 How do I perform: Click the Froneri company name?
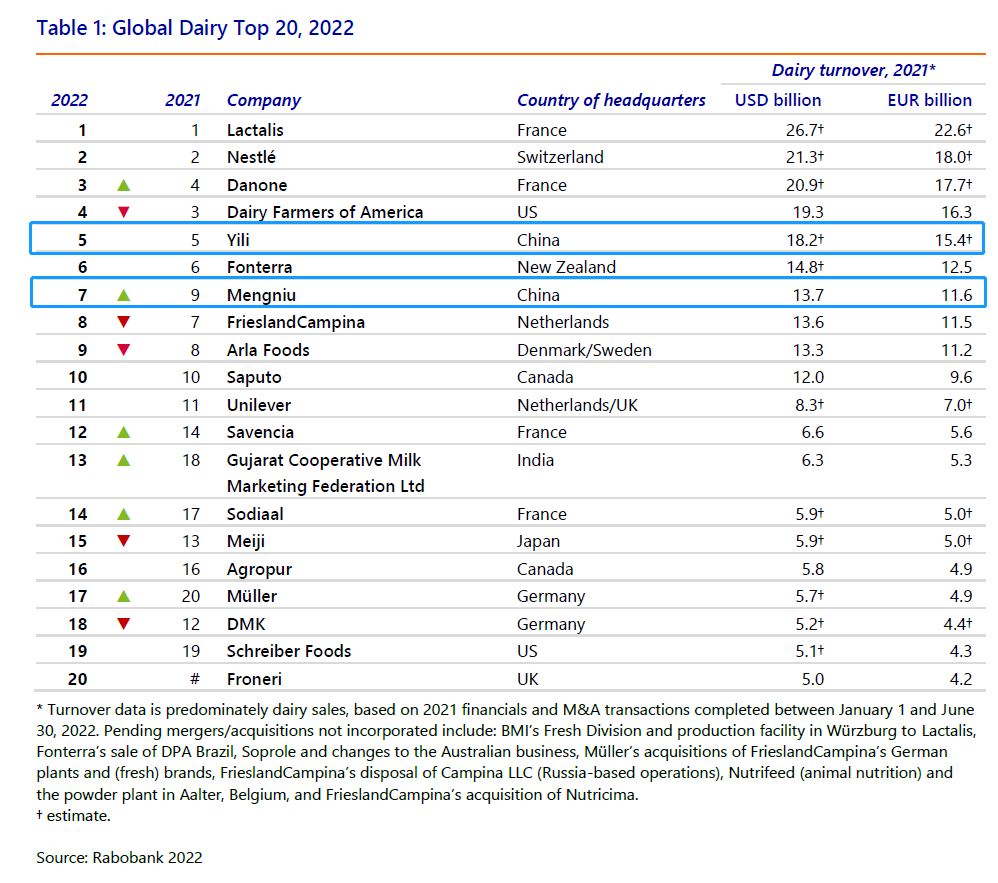point(254,679)
